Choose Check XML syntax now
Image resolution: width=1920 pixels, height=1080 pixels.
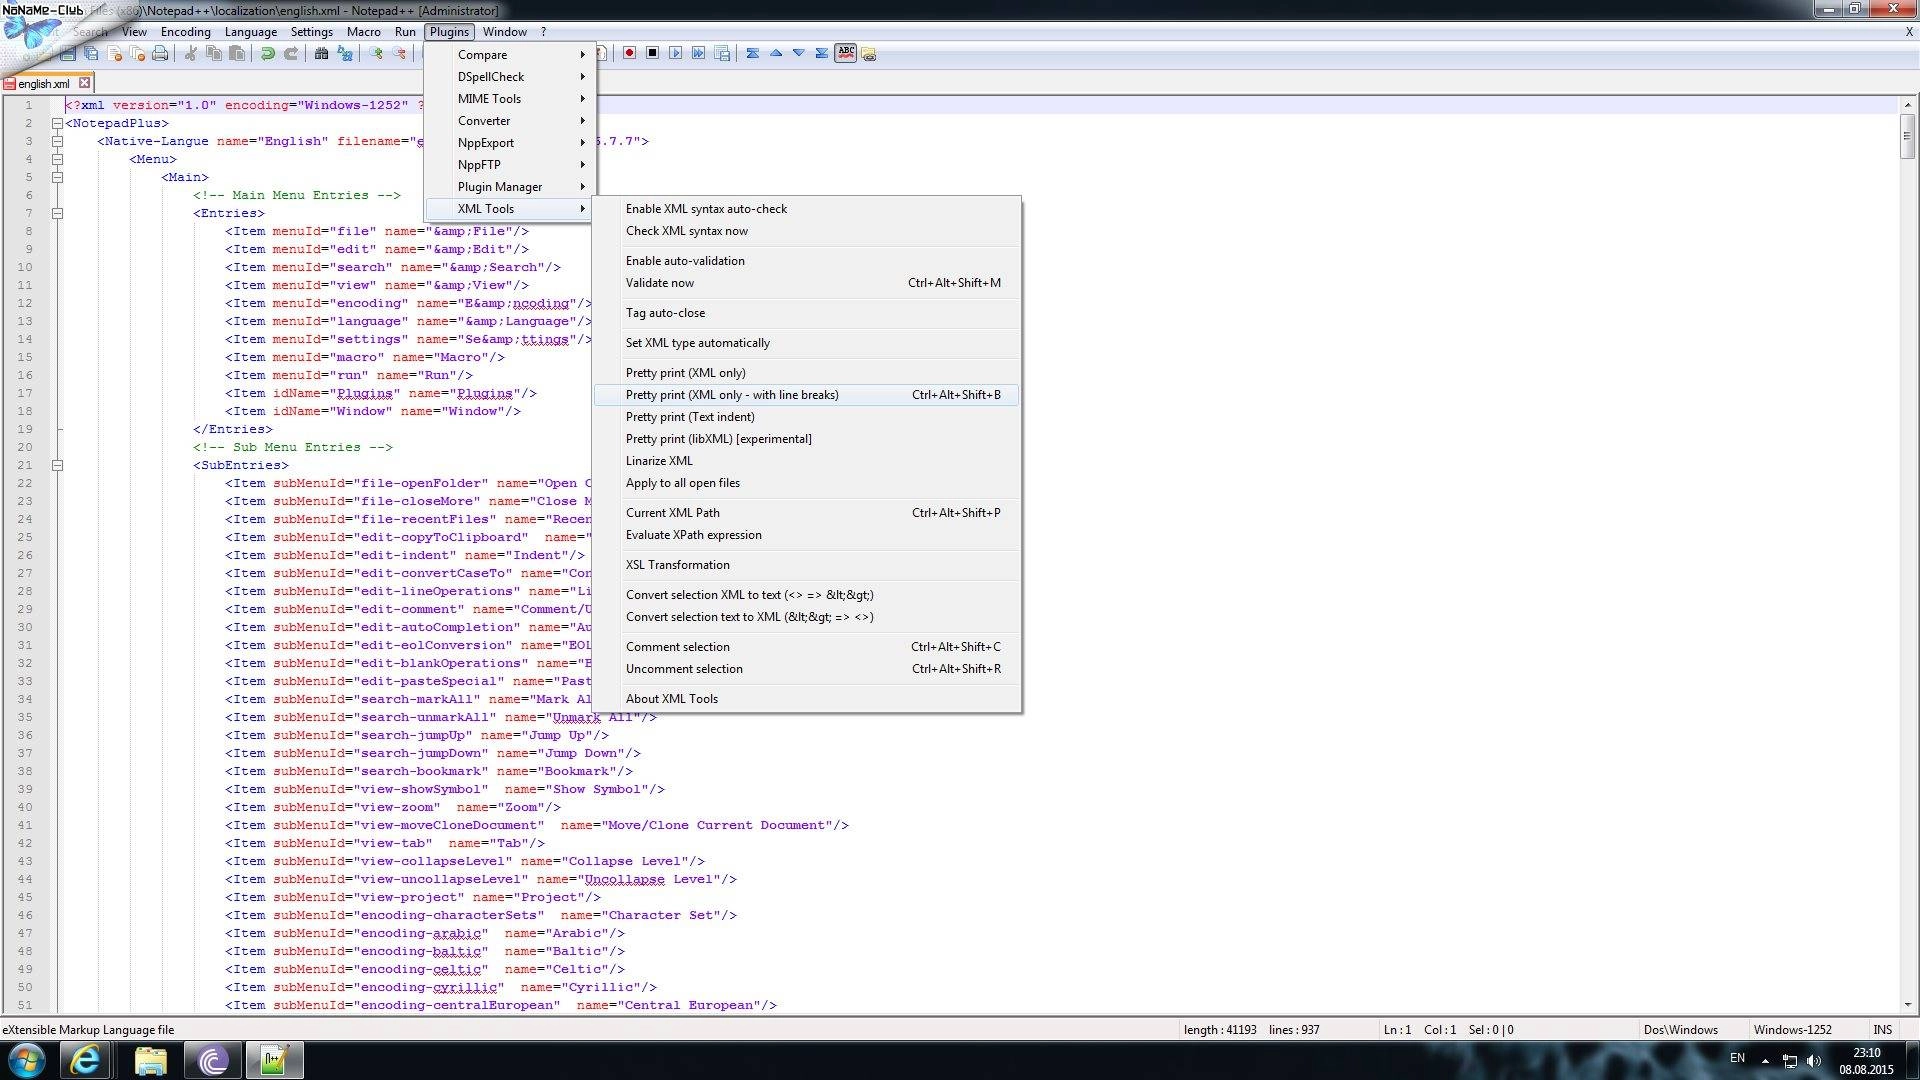click(806, 231)
